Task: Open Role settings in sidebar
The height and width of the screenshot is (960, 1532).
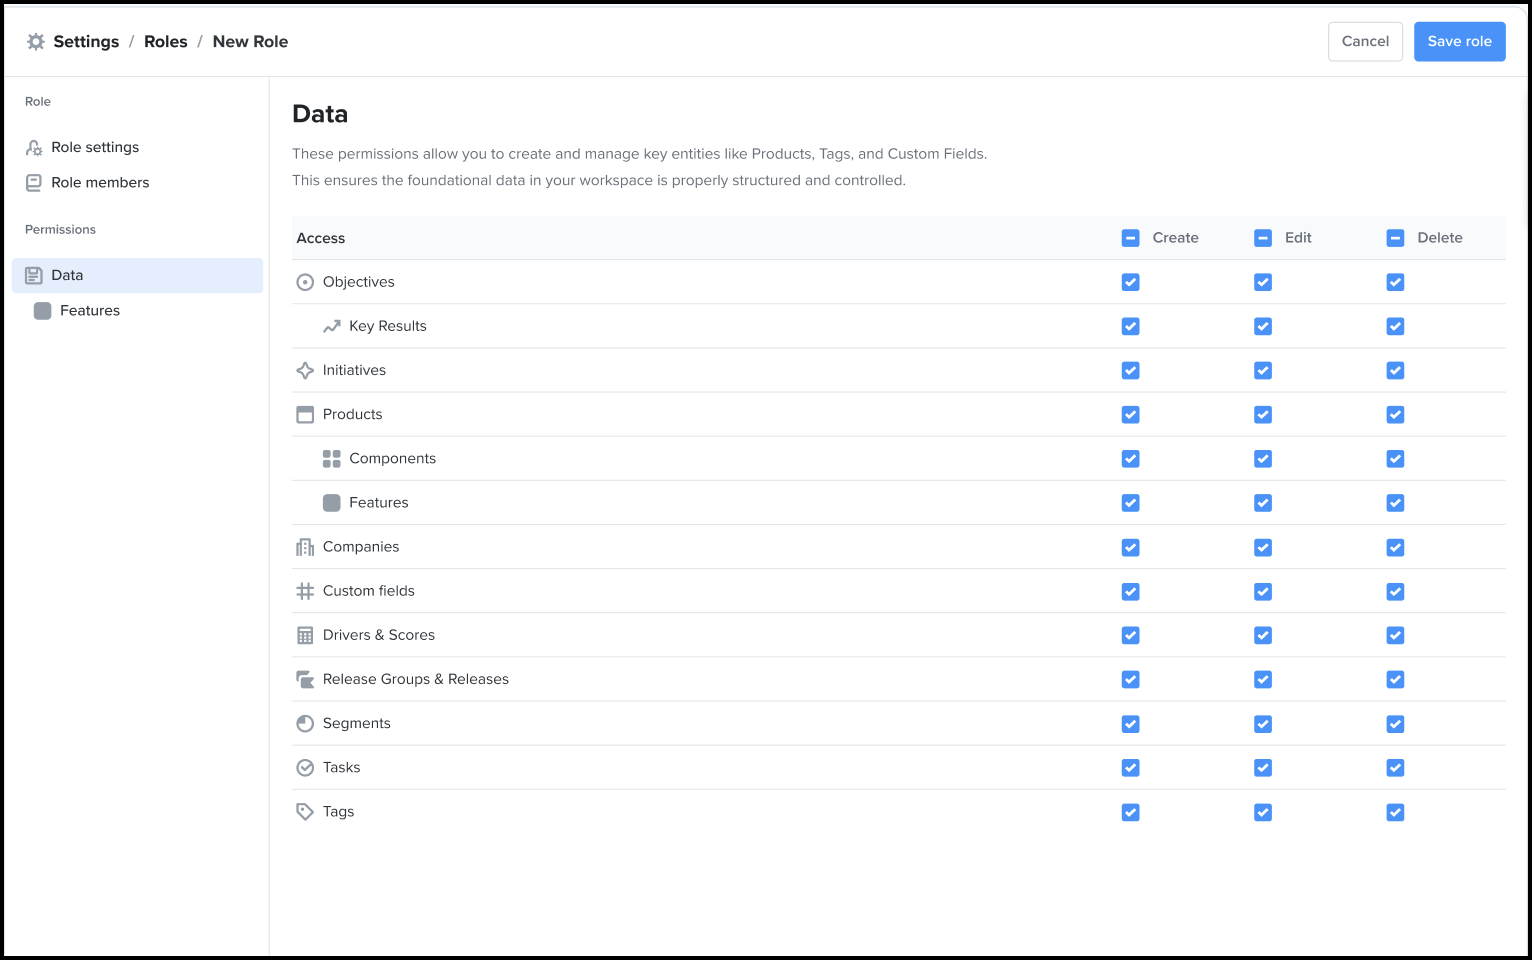Action: click(137, 148)
